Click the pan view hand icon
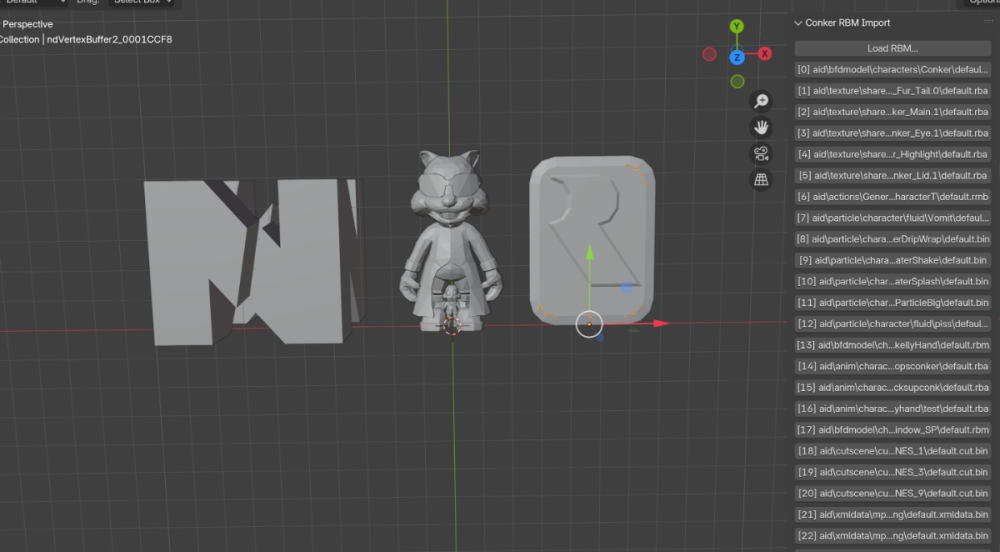Viewport: 1000px width, 552px height. [761, 127]
